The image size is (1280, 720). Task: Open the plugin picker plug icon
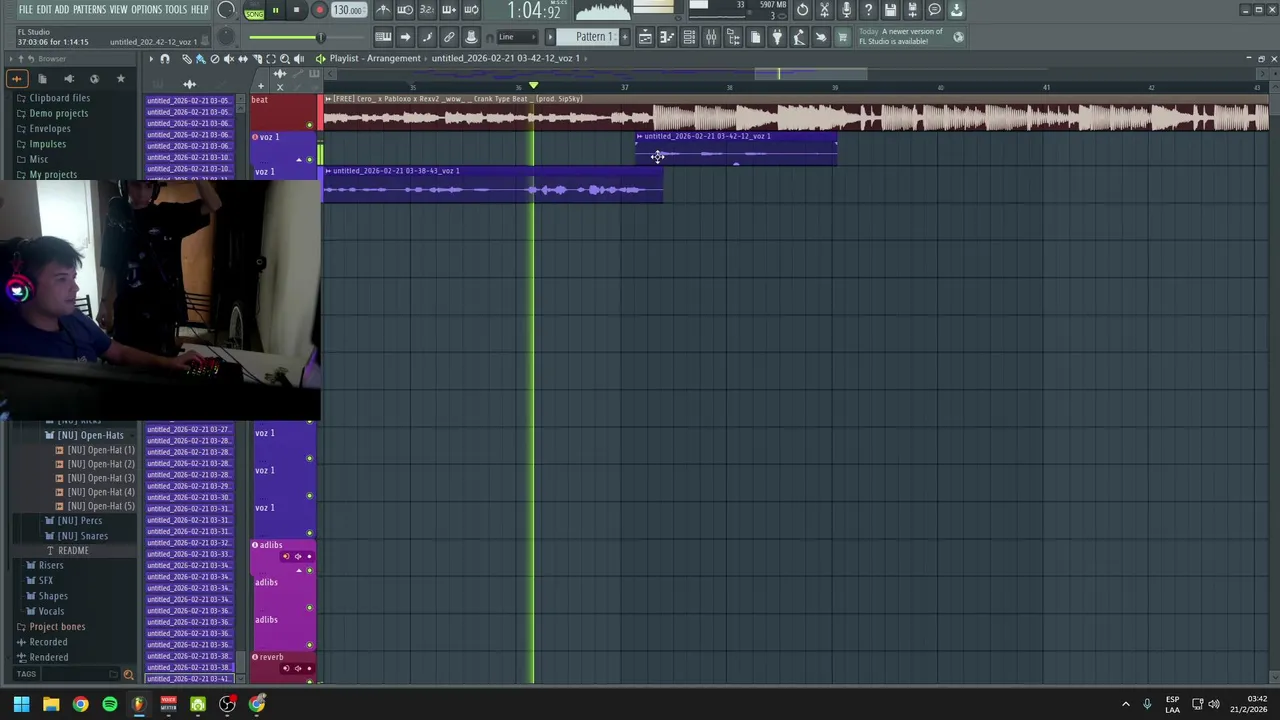click(777, 37)
